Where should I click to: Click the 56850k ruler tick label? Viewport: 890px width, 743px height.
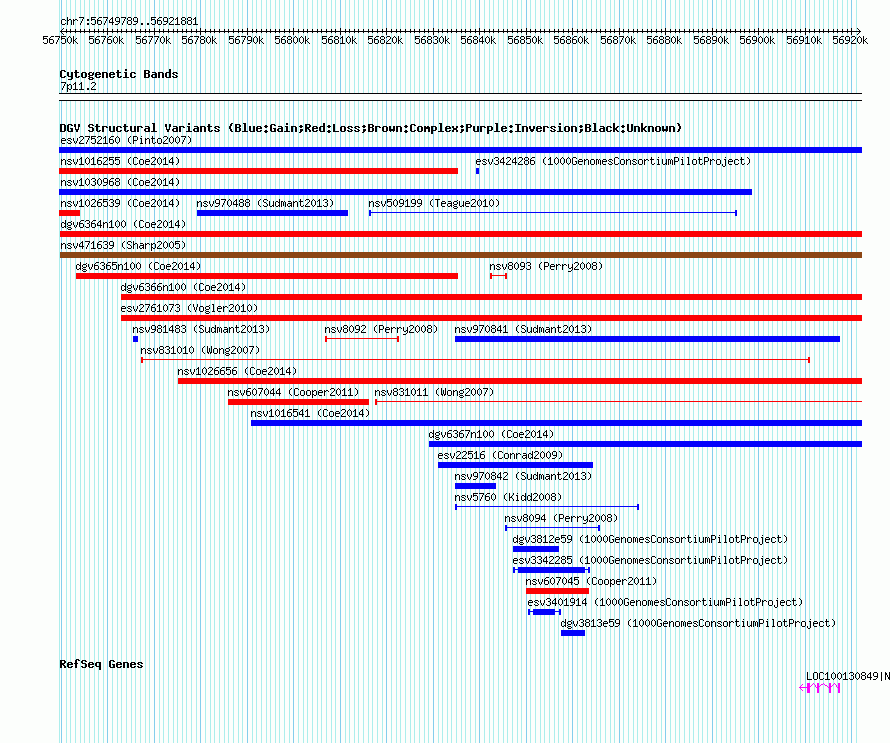click(525, 40)
